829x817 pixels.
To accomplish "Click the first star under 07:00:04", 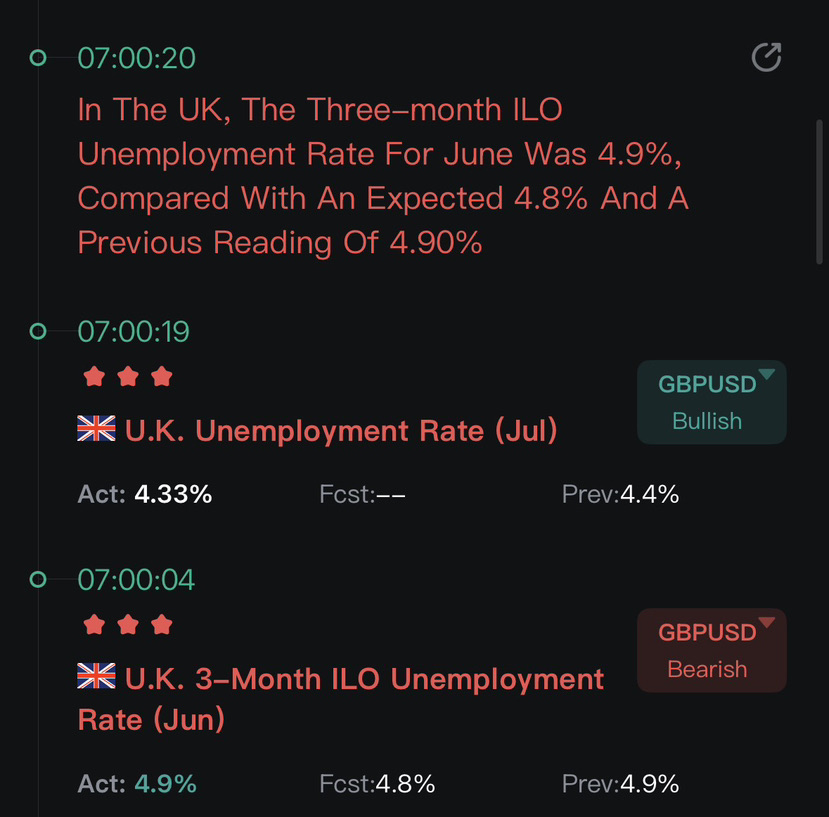I will 94,625.
